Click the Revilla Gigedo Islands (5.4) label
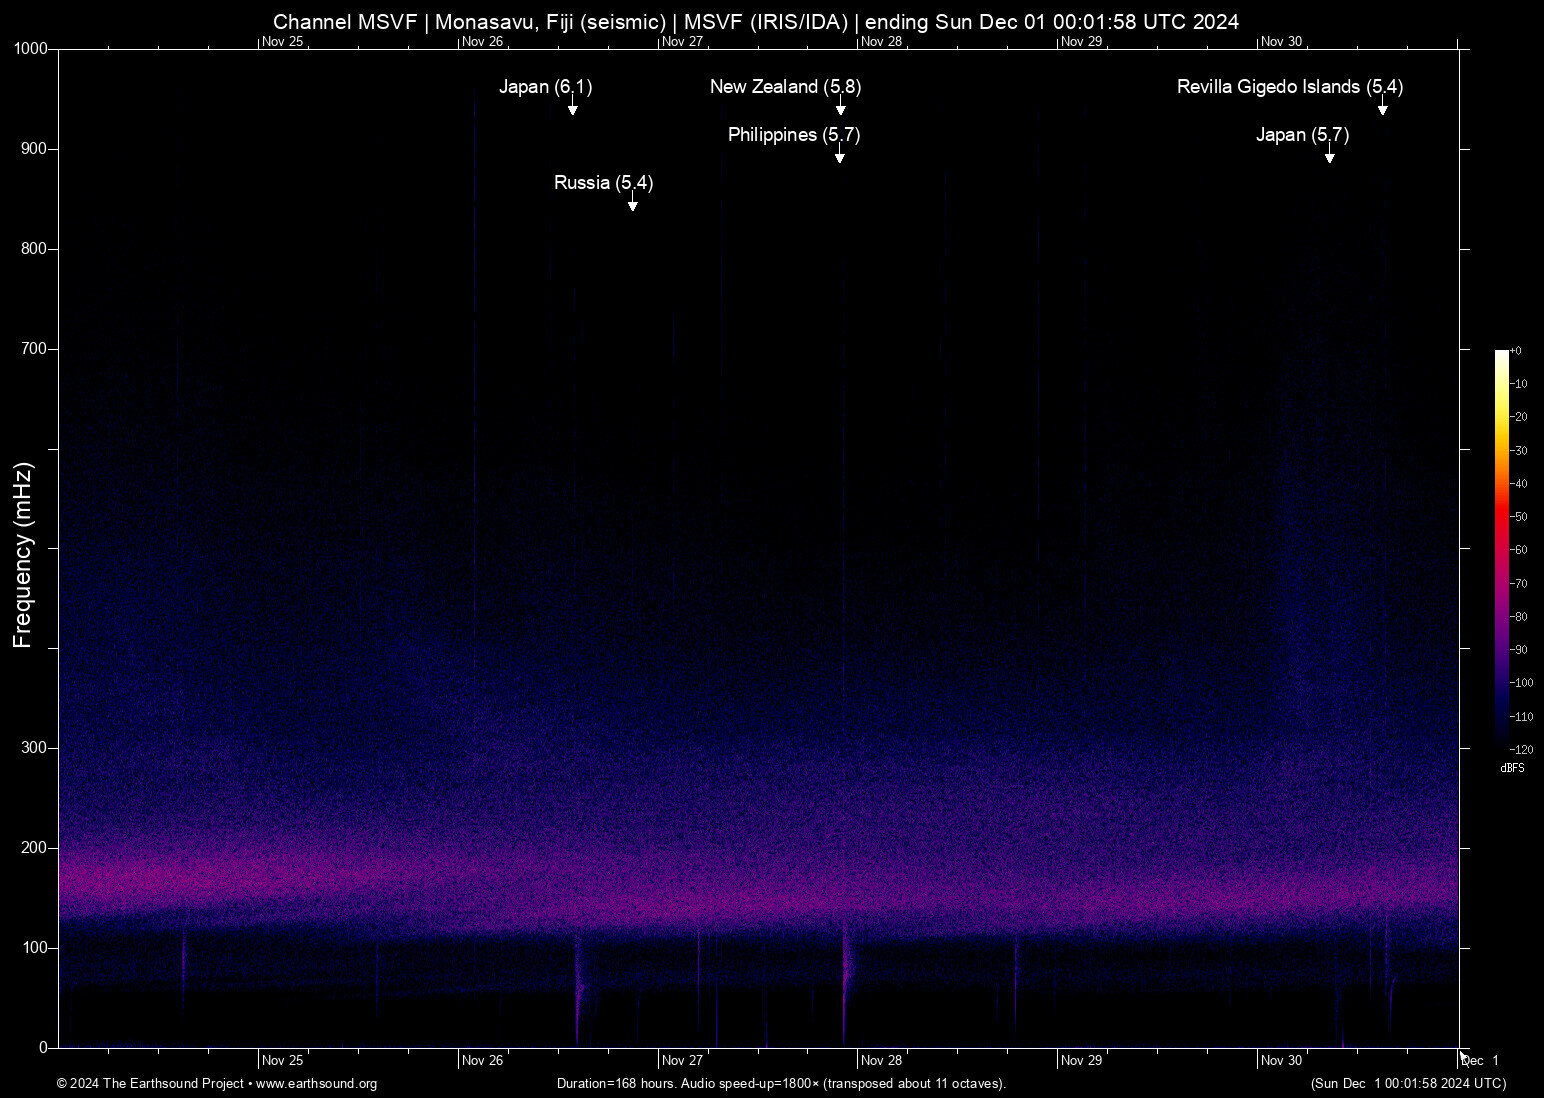Viewport: 1544px width, 1098px height. click(1290, 87)
